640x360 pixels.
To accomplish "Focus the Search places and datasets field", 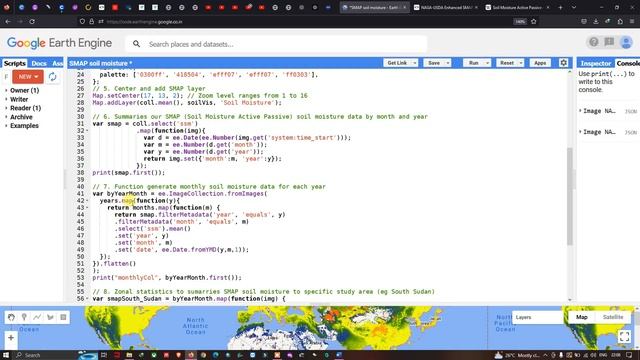I will [x=276, y=44].
